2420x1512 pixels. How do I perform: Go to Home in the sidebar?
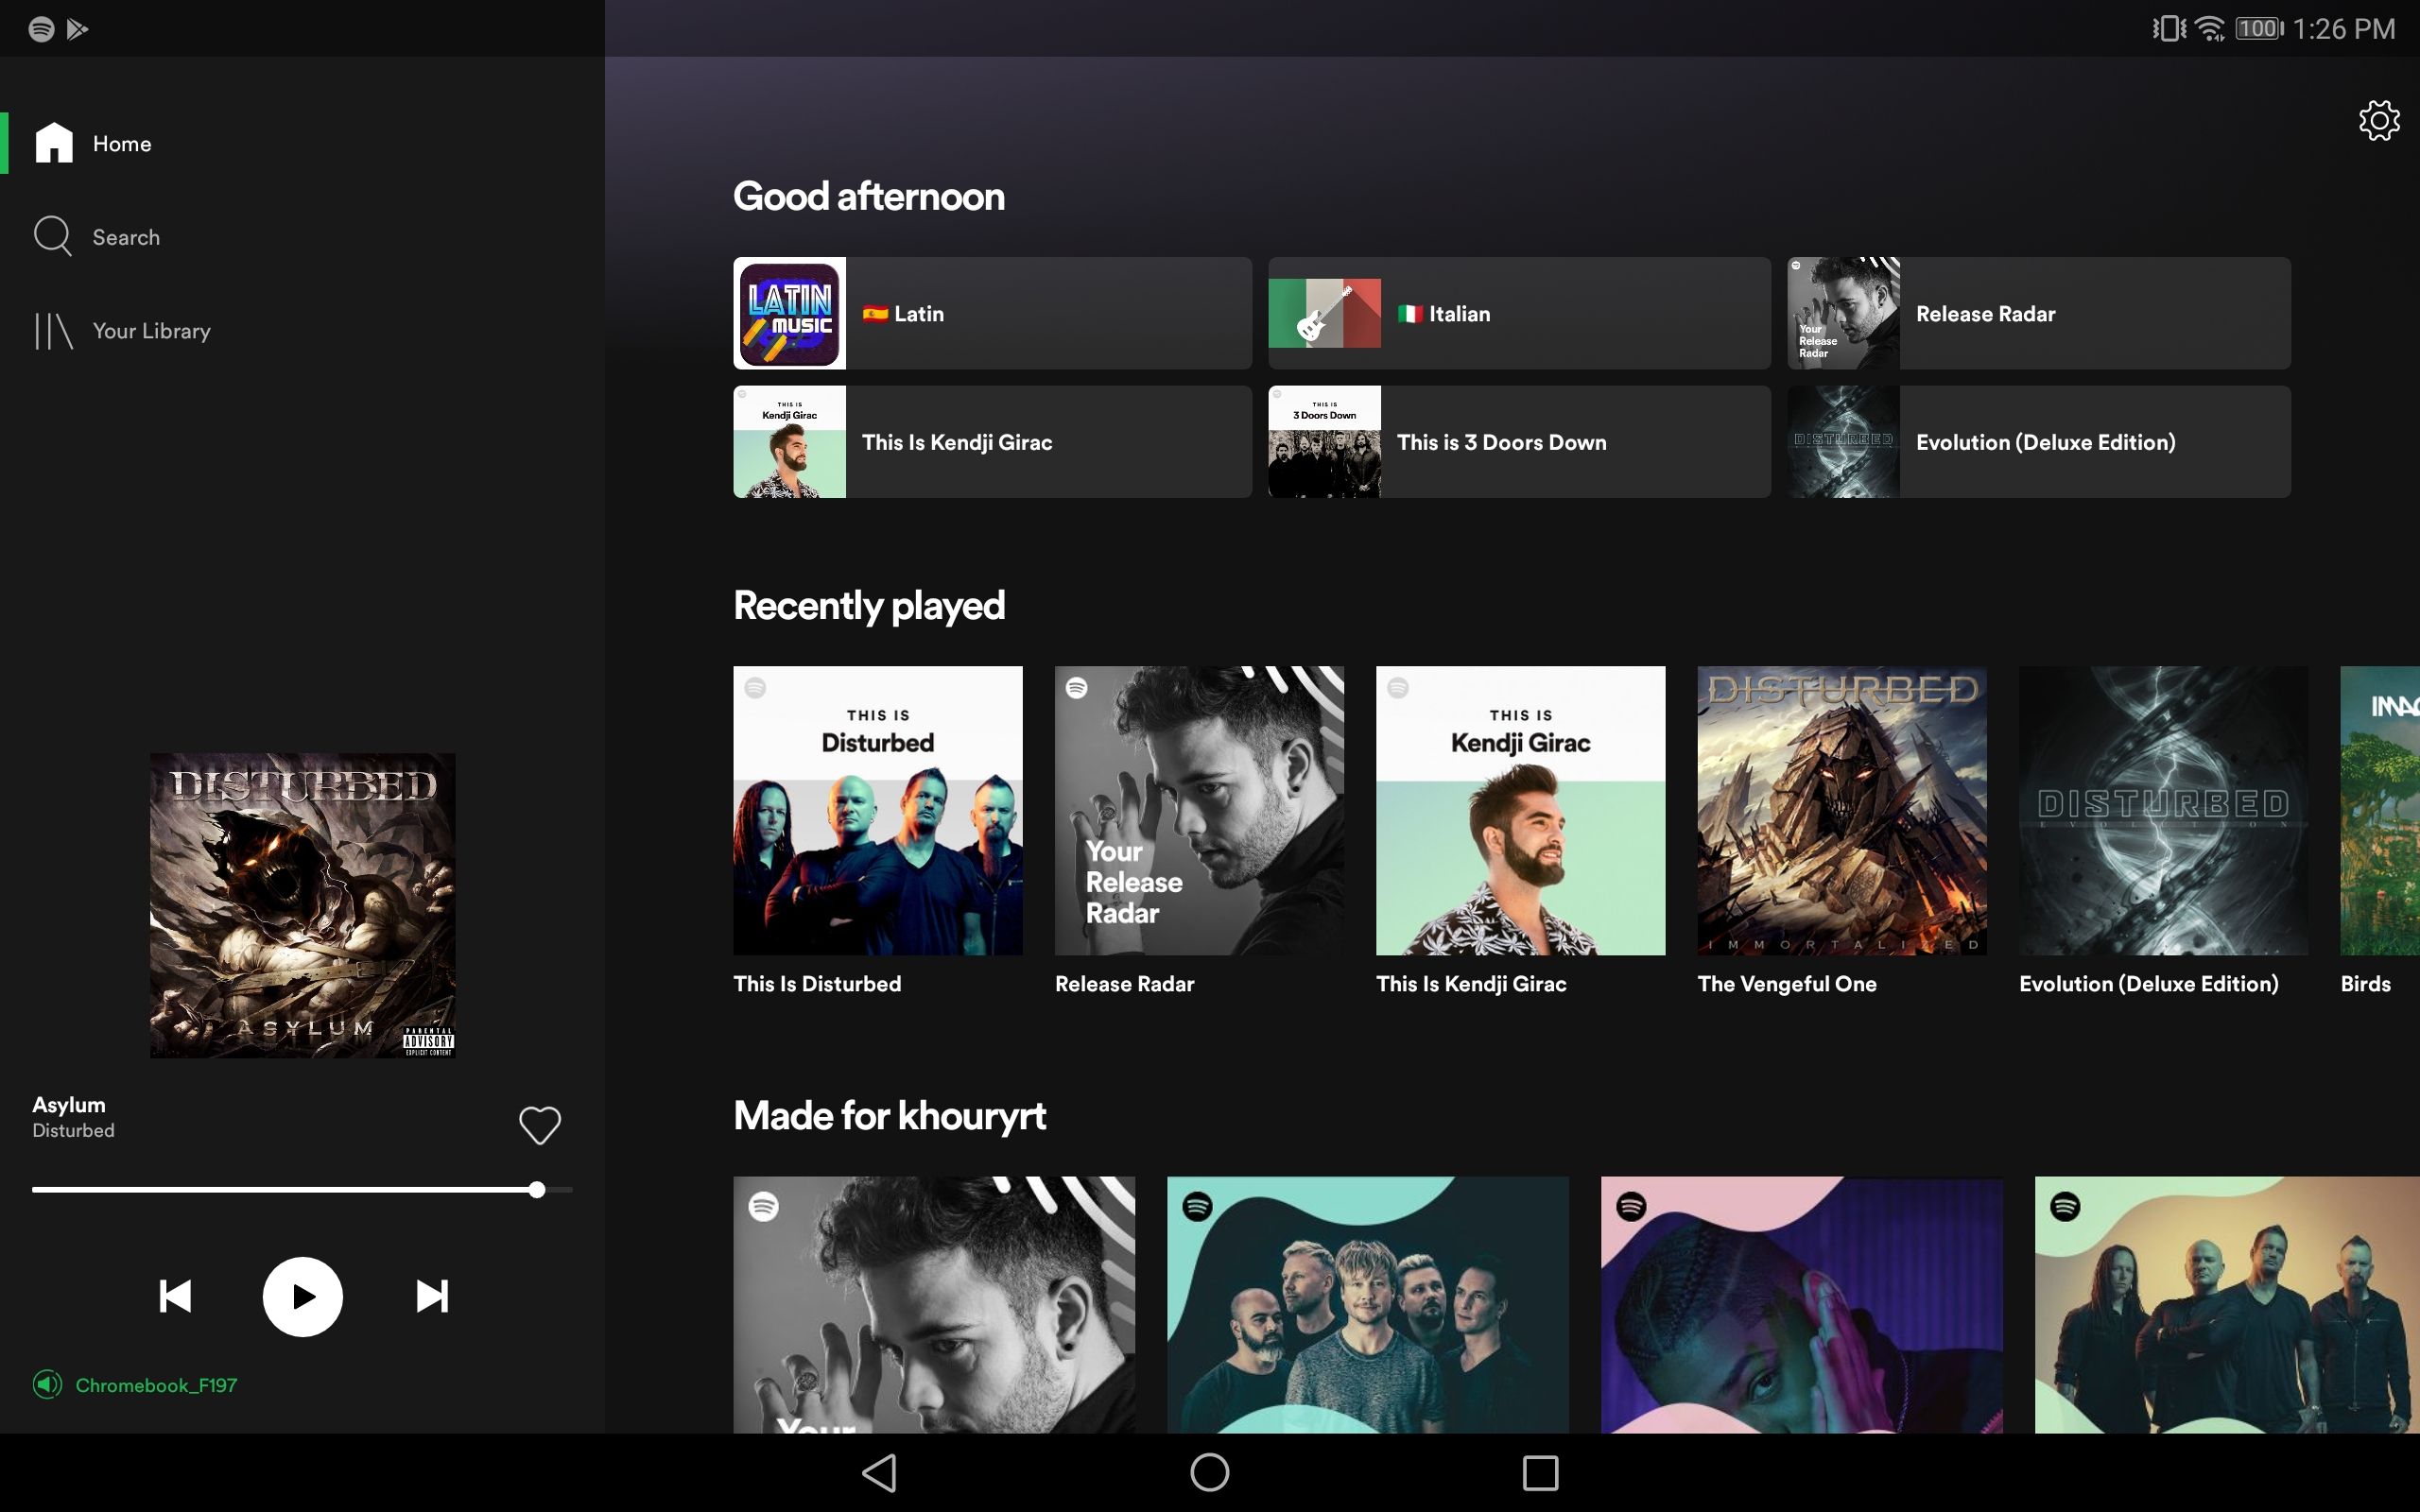(122, 143)
